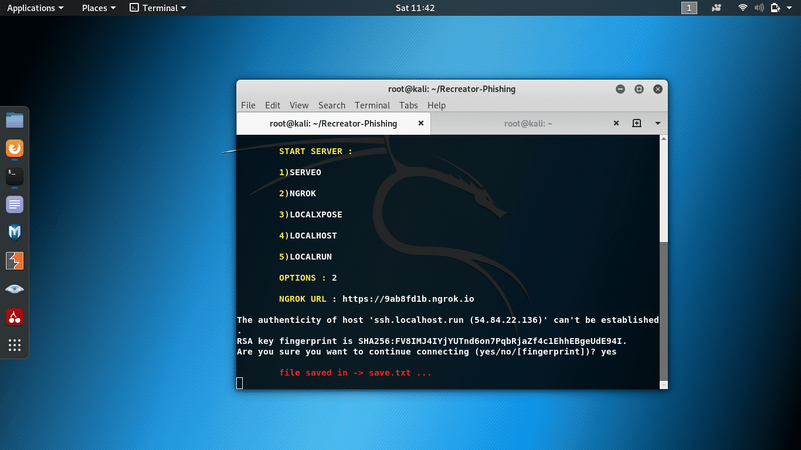Open the system menu arrow
801x450 pixels.
(x=789, y=8)
